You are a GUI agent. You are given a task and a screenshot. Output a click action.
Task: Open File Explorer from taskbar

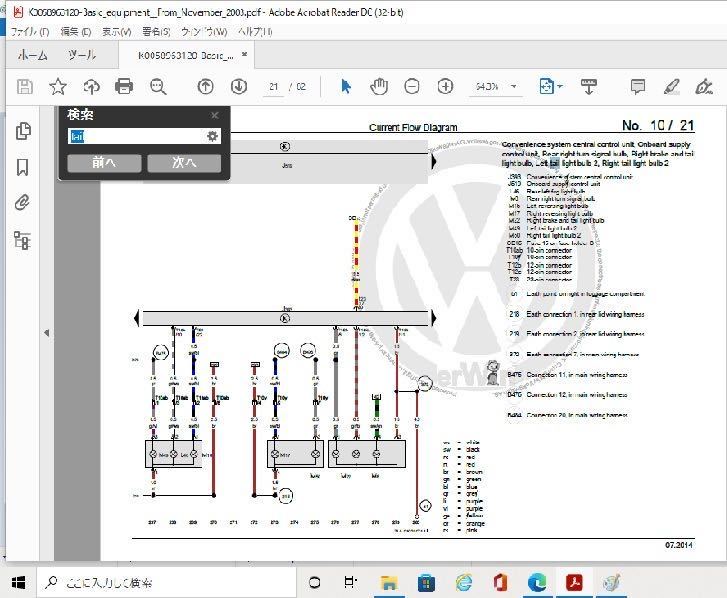point(389,583)
